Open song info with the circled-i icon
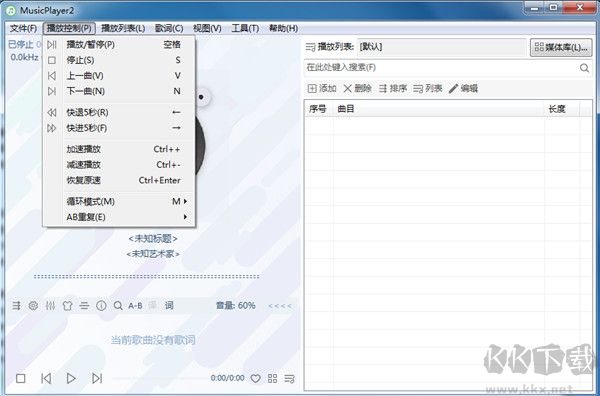Viewport: 600px width, 396px height. pyautogui.click(x=101, y=305)
